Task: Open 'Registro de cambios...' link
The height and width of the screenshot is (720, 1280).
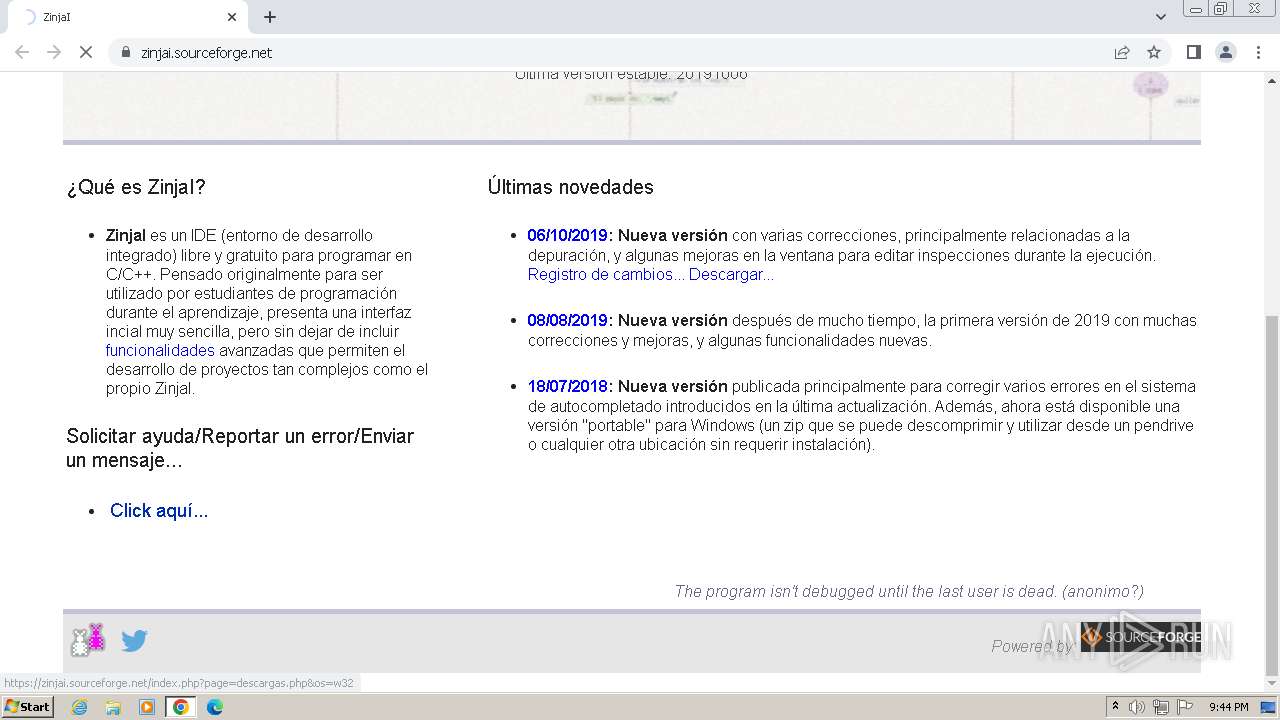Action: (x=606, y=274)
